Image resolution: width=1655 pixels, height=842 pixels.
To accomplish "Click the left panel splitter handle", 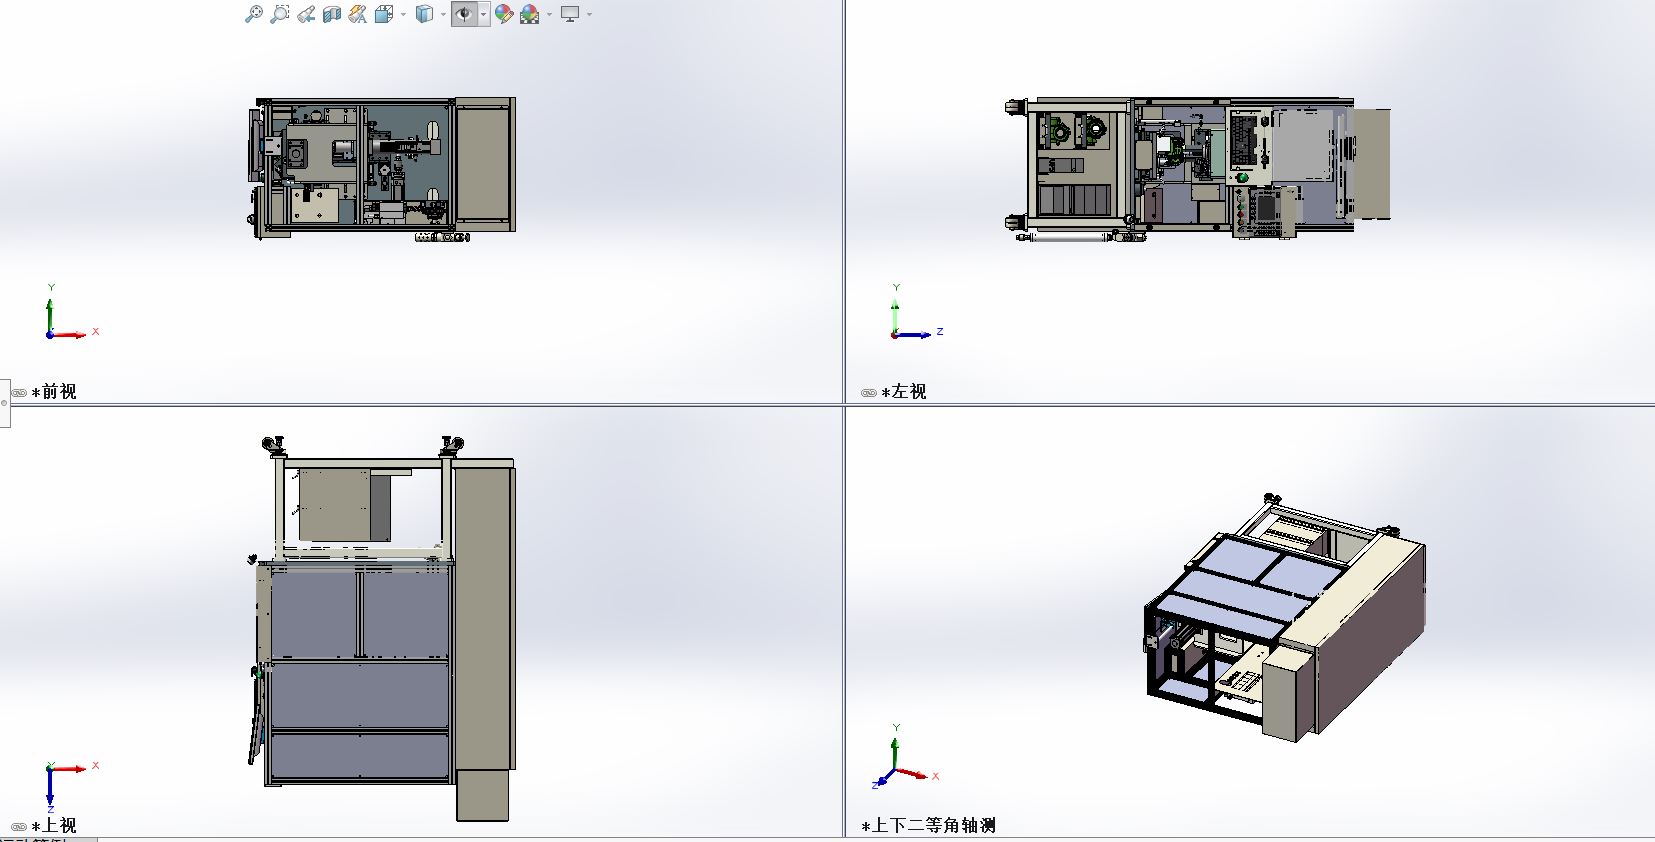I will (4, 403).
